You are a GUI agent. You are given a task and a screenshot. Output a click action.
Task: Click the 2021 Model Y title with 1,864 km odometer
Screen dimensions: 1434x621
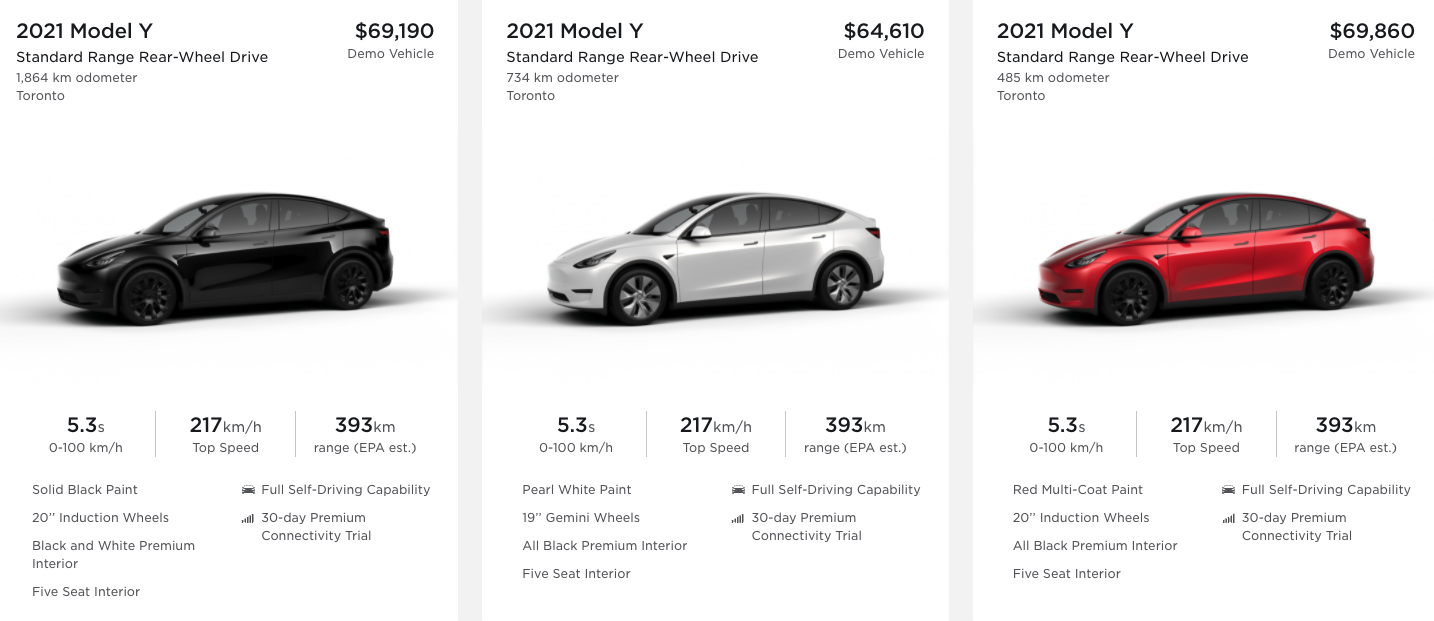(x=85, y=32)
